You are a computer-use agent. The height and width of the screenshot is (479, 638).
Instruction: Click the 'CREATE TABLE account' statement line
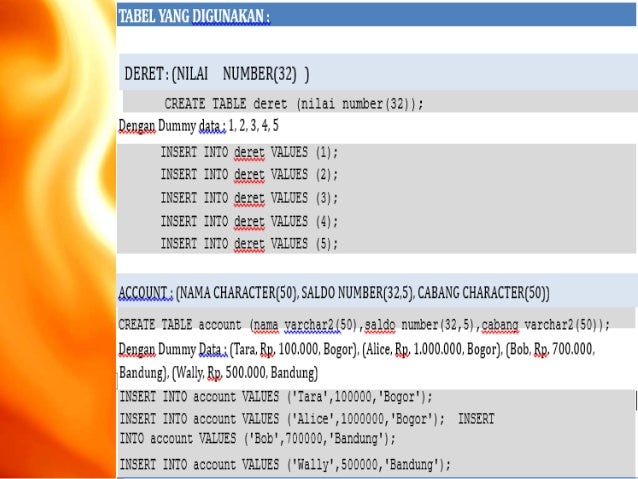[364, 325]
